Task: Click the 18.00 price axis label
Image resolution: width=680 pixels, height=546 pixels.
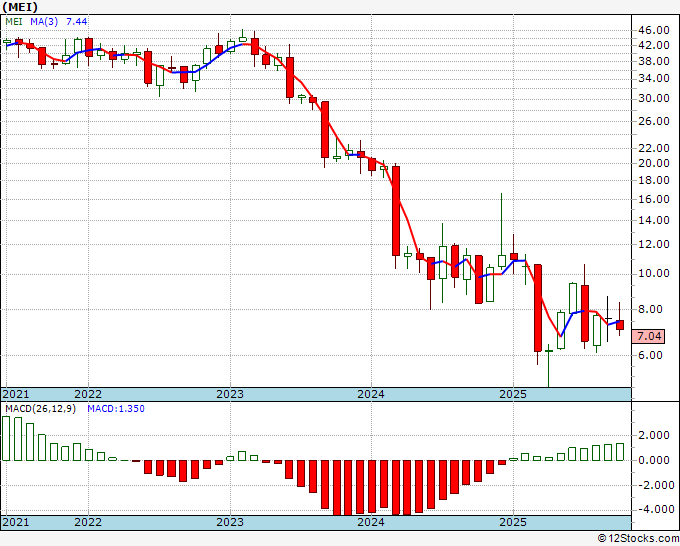Action: pos(654,180)
